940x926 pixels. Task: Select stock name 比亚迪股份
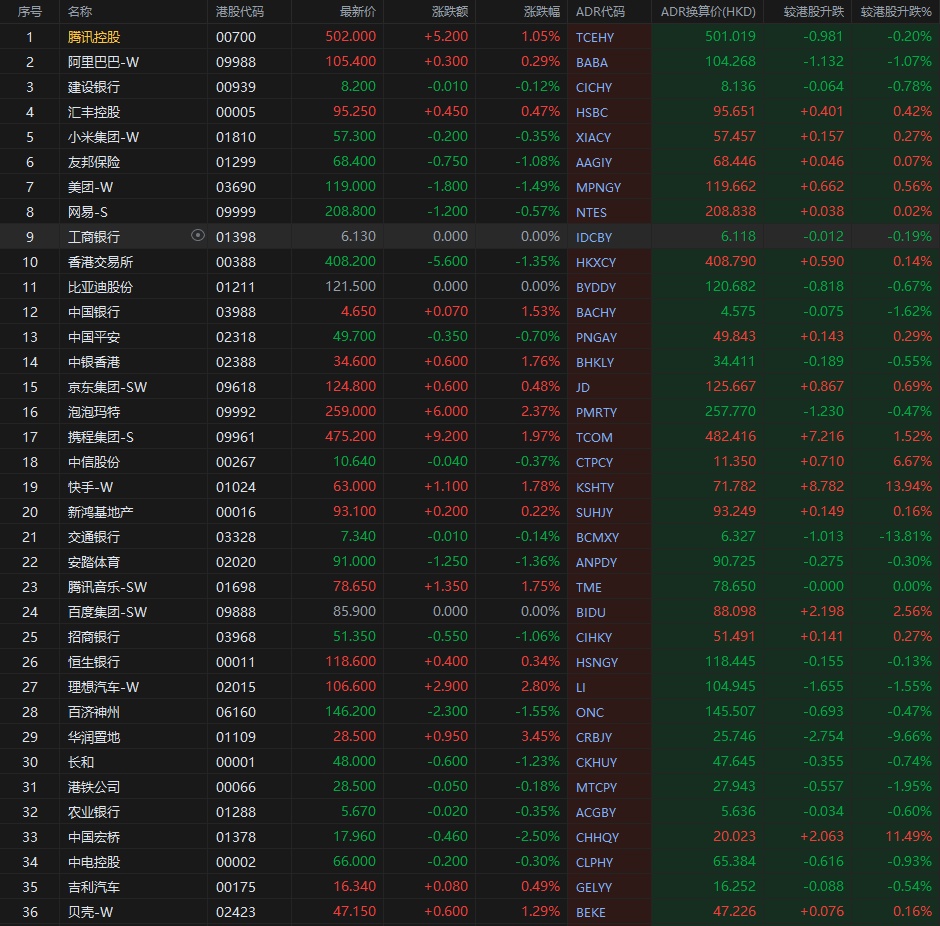pyautogui.click(x=100, y=287)
